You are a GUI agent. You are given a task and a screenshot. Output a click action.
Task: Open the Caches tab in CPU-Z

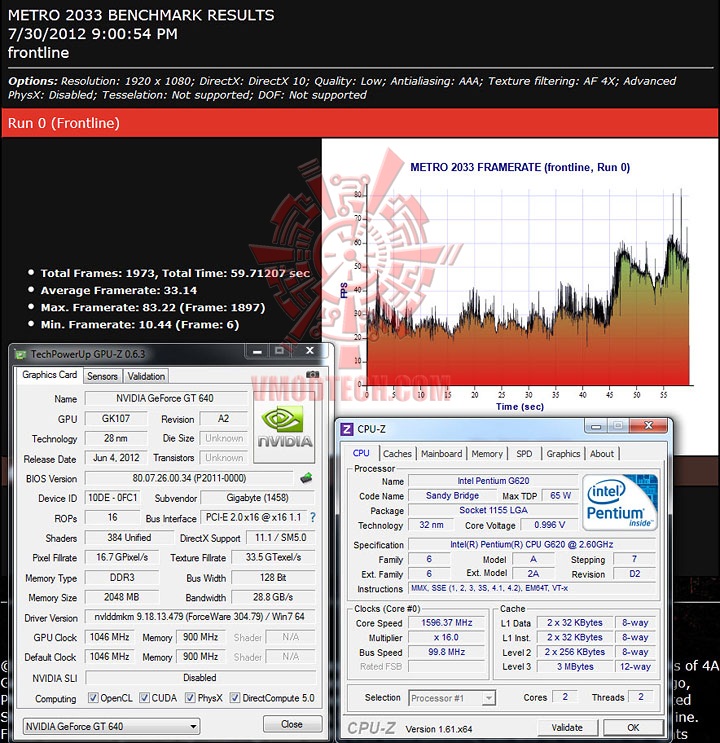[x=397, y=453]
